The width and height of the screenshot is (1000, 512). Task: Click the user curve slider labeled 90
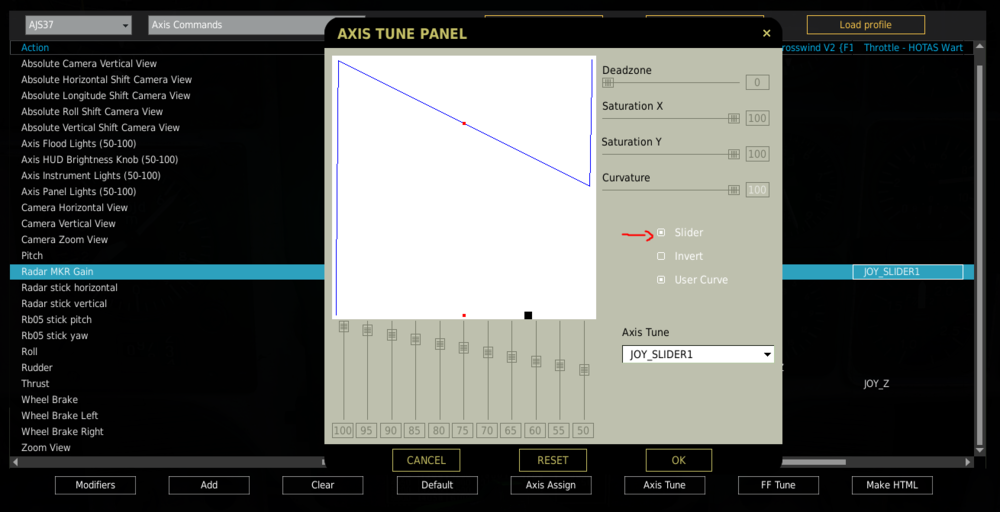(392, 335)
